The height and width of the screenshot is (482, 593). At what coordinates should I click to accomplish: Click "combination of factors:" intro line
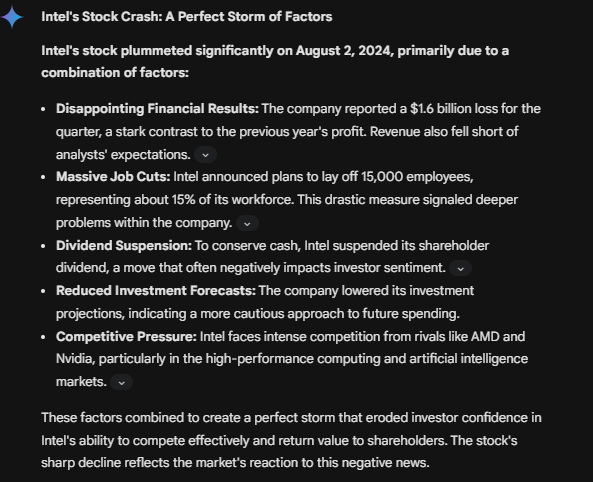115,73
